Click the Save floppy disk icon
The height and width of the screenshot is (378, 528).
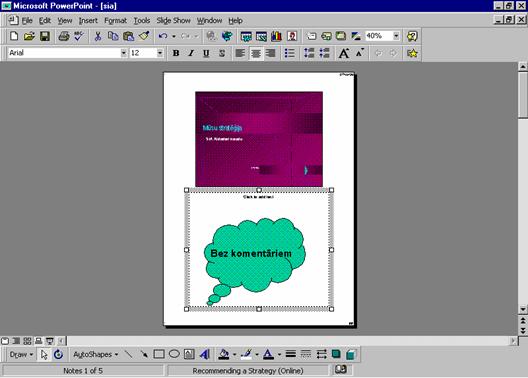45,36
